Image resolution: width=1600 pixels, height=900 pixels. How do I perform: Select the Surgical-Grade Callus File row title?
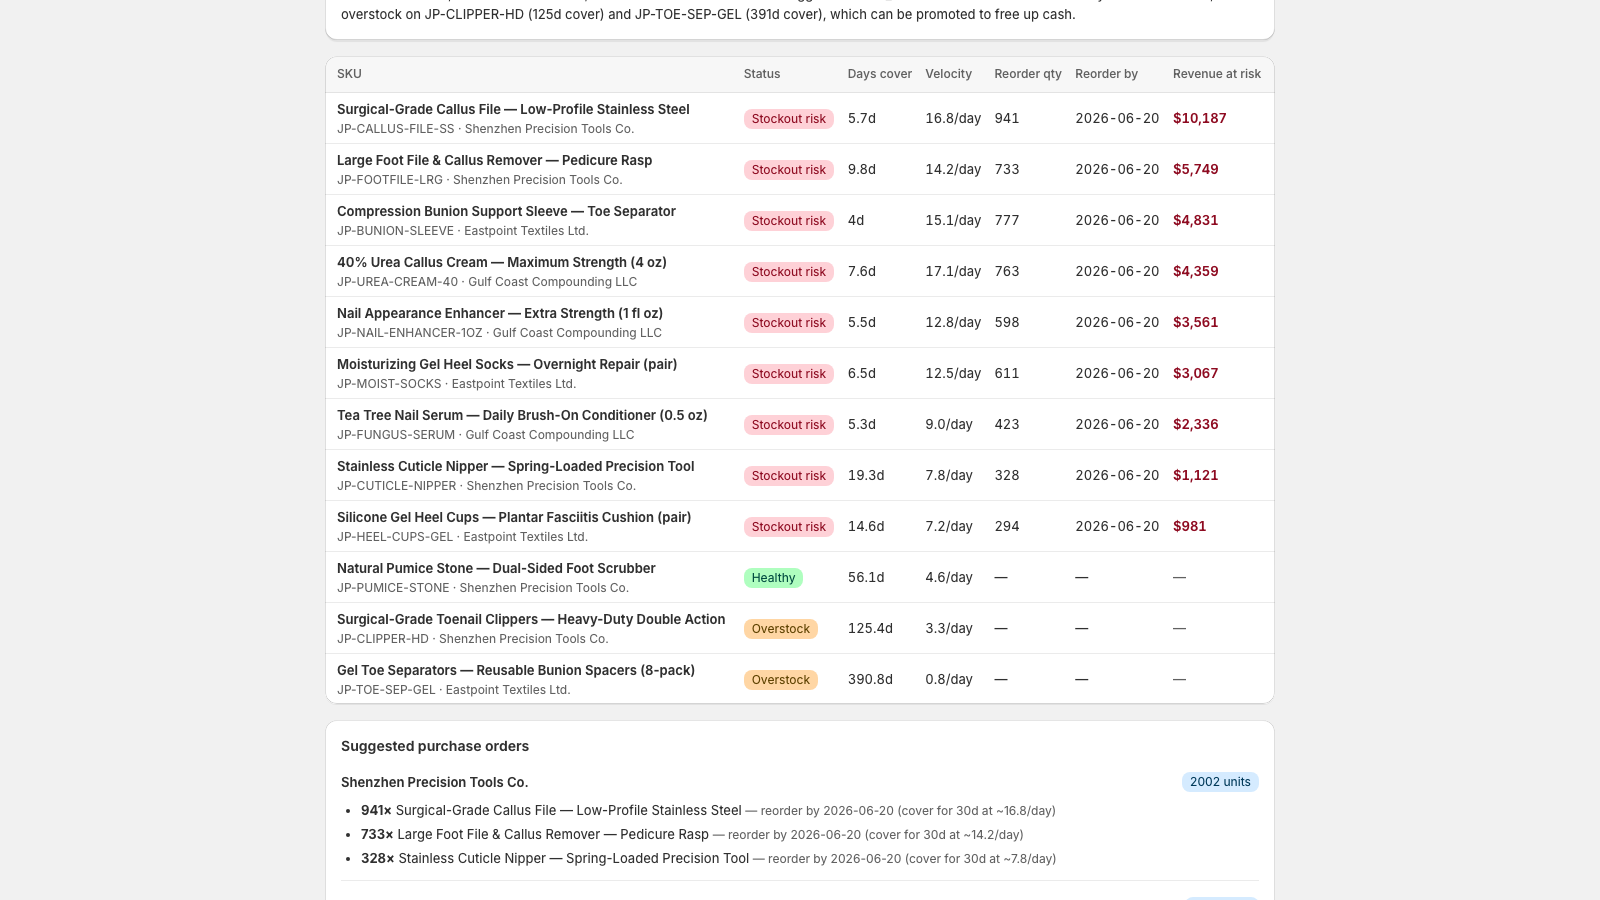coord(513,110)
